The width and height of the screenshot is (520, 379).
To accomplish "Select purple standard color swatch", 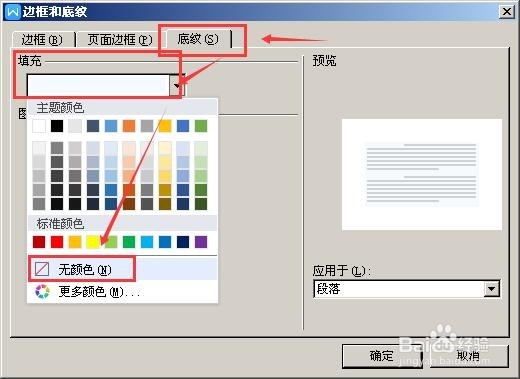I will click(x=201, y=242).
